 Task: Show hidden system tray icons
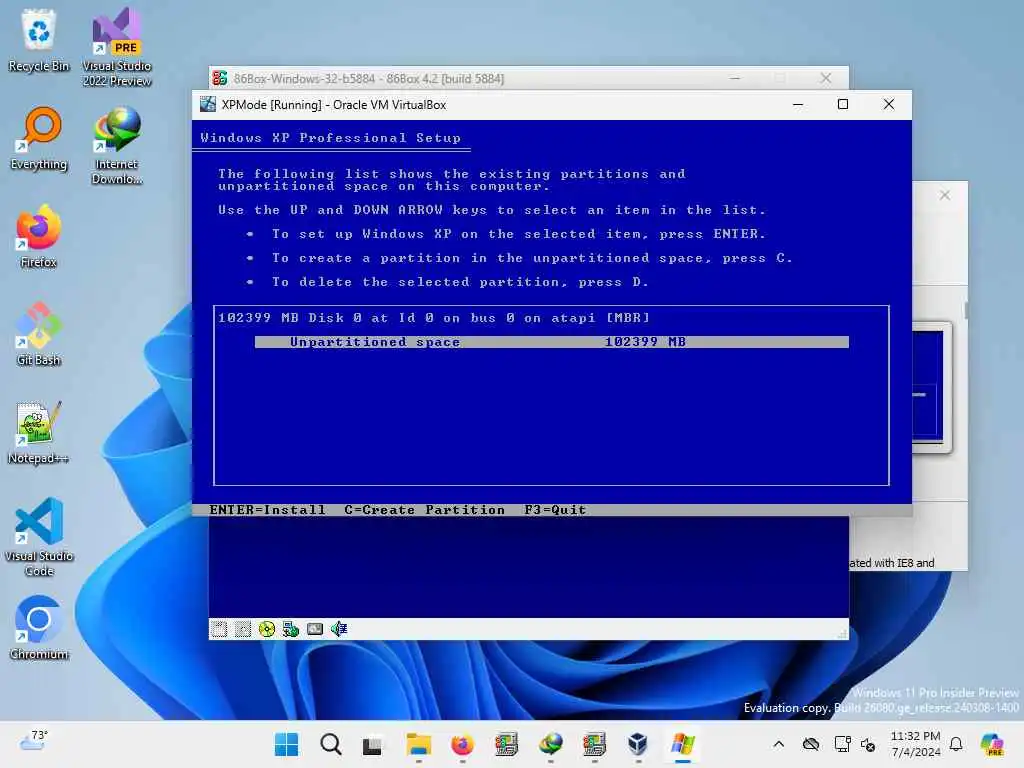tap(778, 744)
